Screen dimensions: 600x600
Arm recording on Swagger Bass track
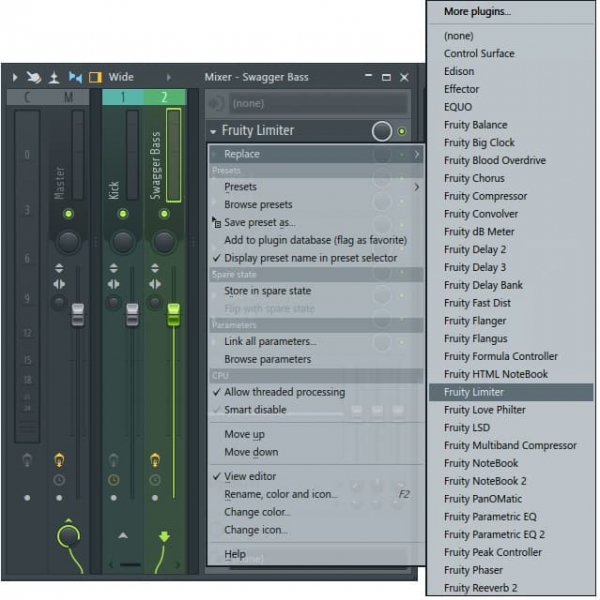[155, 460]
